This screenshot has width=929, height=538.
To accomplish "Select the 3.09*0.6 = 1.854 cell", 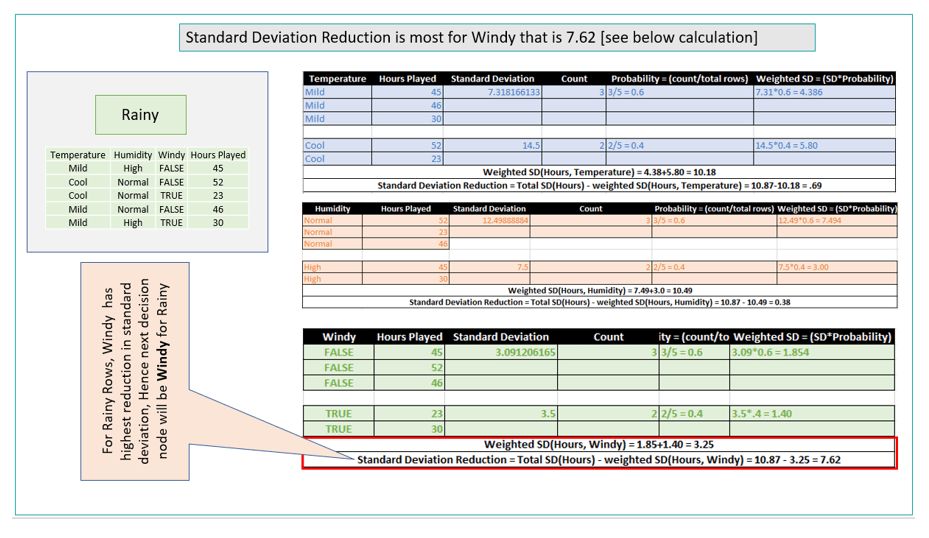I will pyautogui.click(x=811, y=352).
